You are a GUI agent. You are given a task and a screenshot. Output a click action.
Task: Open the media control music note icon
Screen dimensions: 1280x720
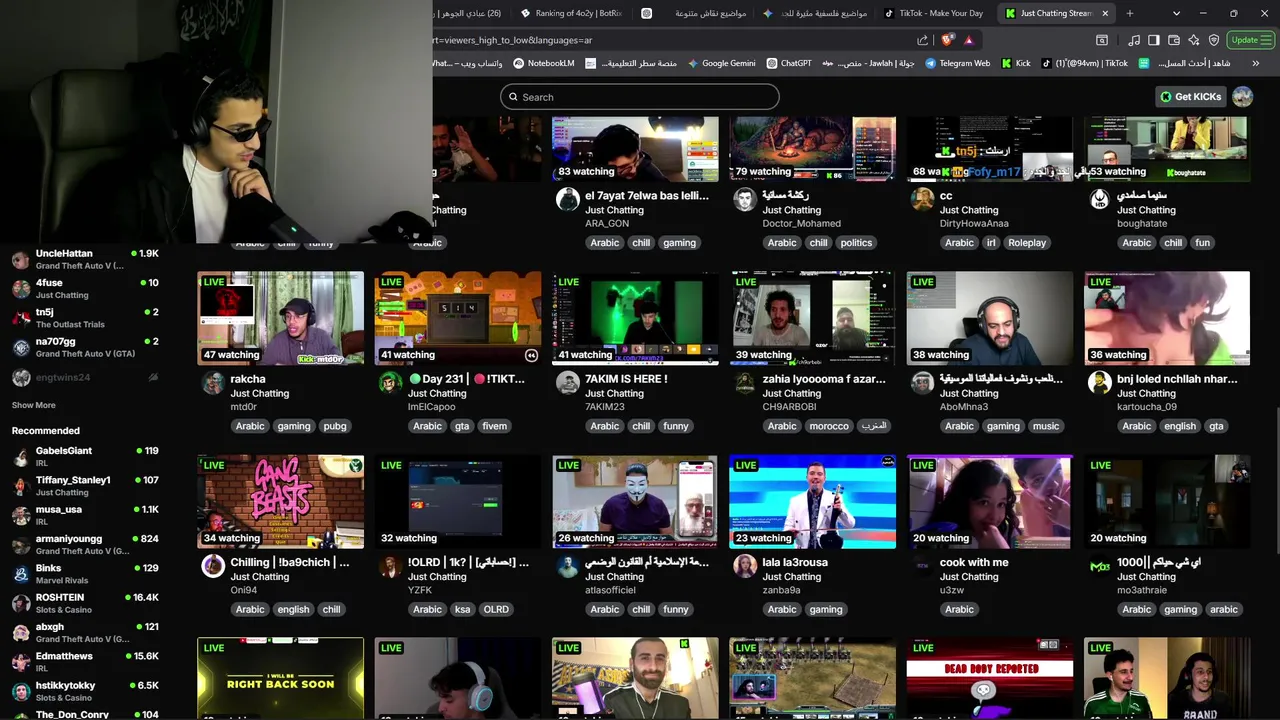1133,40
